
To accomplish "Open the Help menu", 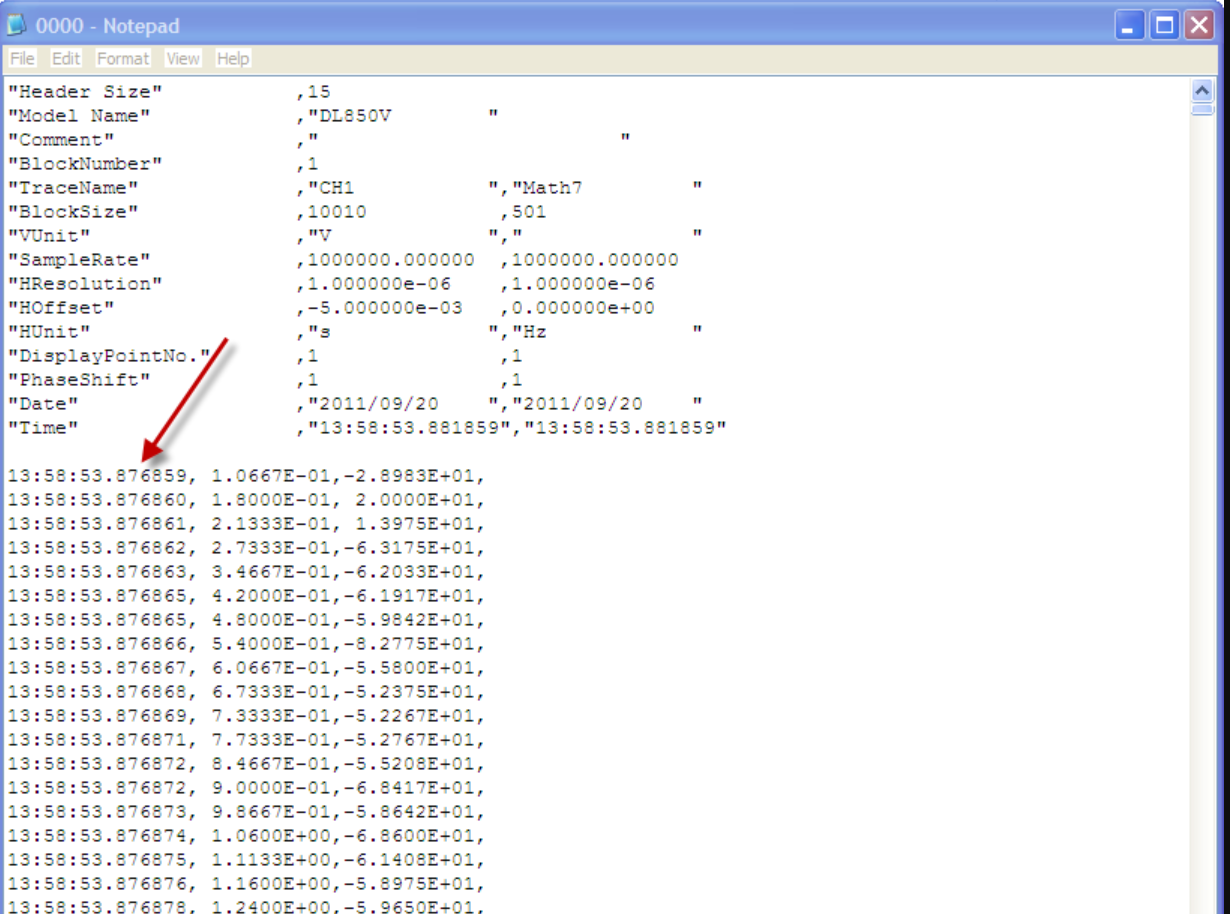I will (x=233, y=59).
